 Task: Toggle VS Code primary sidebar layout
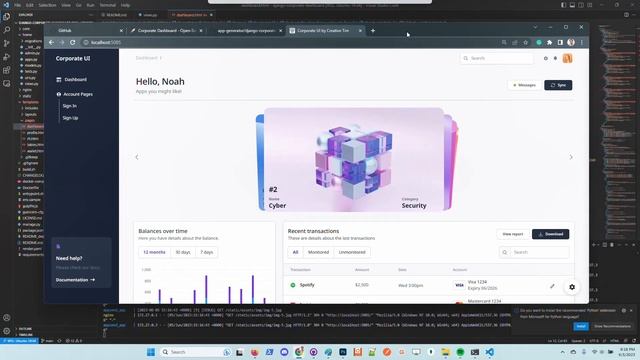(x=563, y=5)
